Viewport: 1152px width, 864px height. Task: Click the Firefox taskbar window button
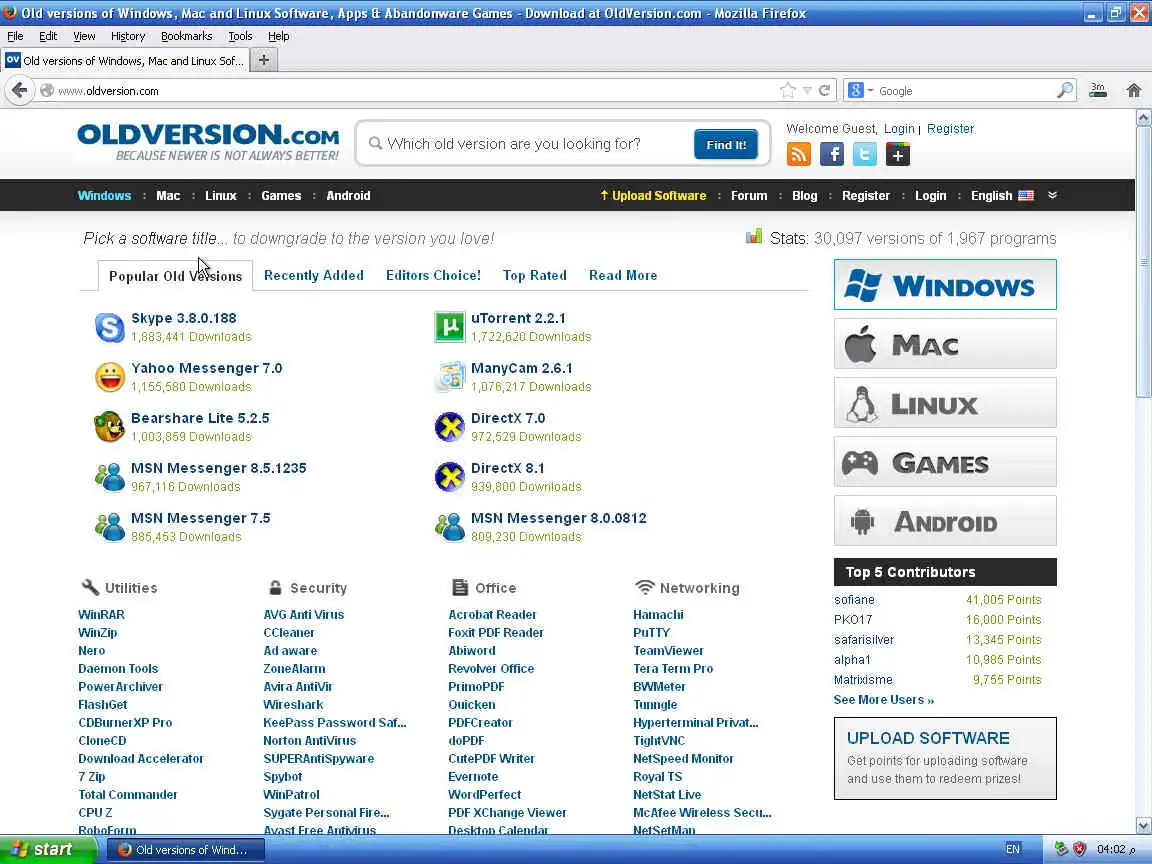pos(185,849)
